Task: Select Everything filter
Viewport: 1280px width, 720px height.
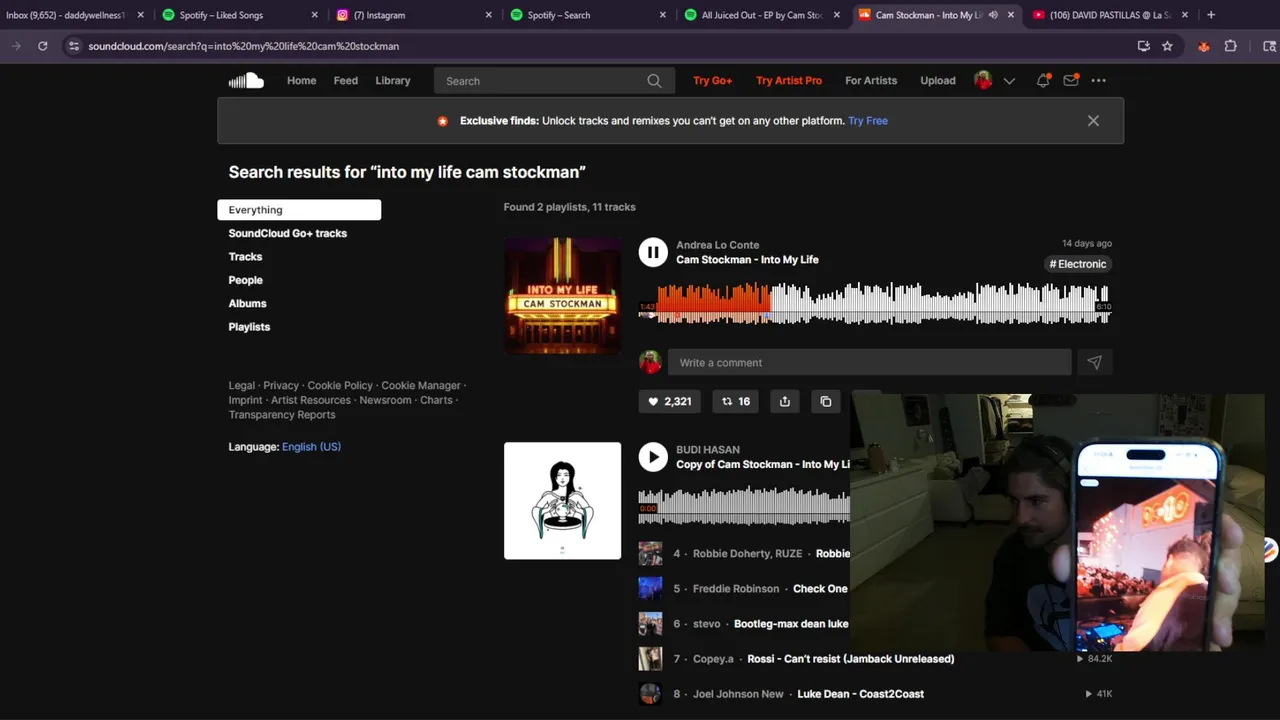Action: (x=299, y=210)
